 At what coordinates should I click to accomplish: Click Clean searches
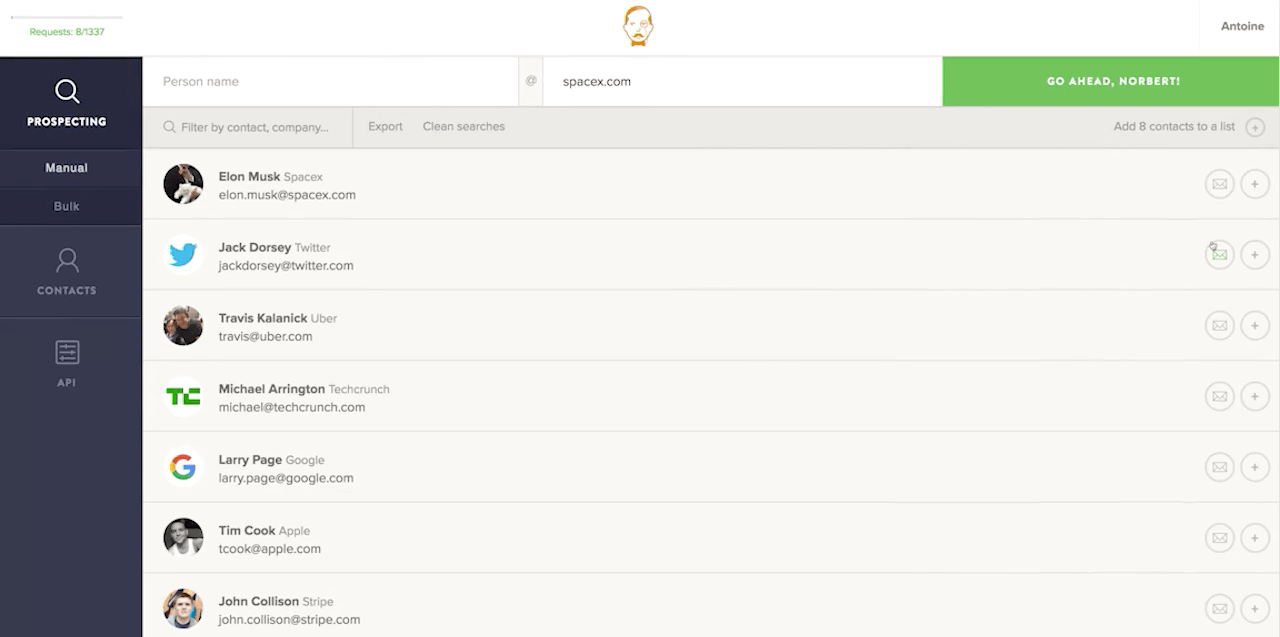click(x=464, y=127)
